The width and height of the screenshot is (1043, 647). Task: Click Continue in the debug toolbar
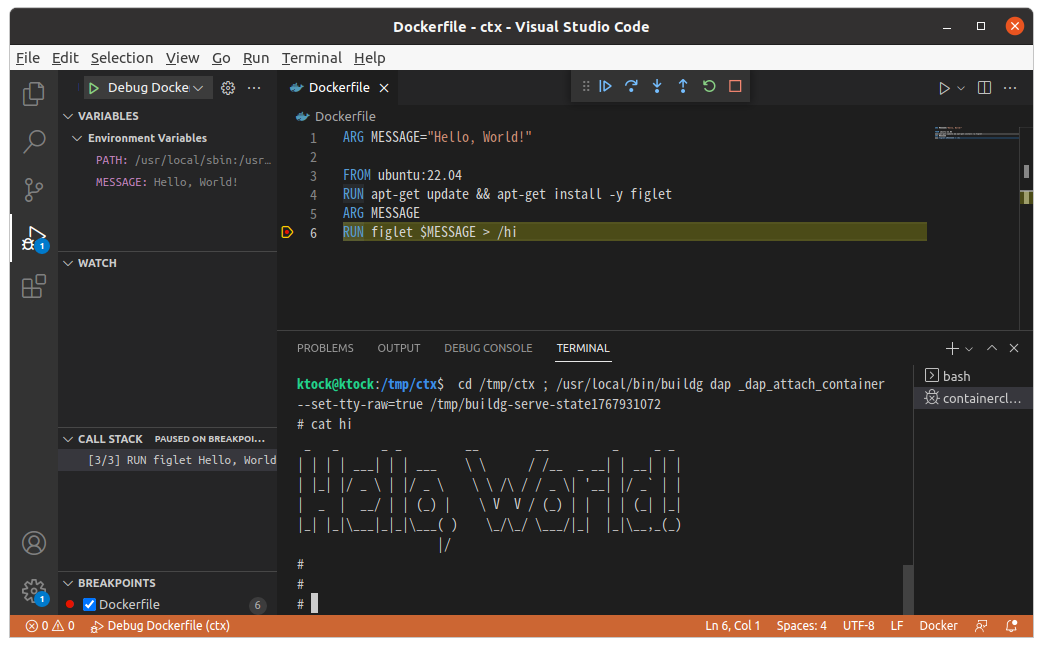(x=605, y=86)
